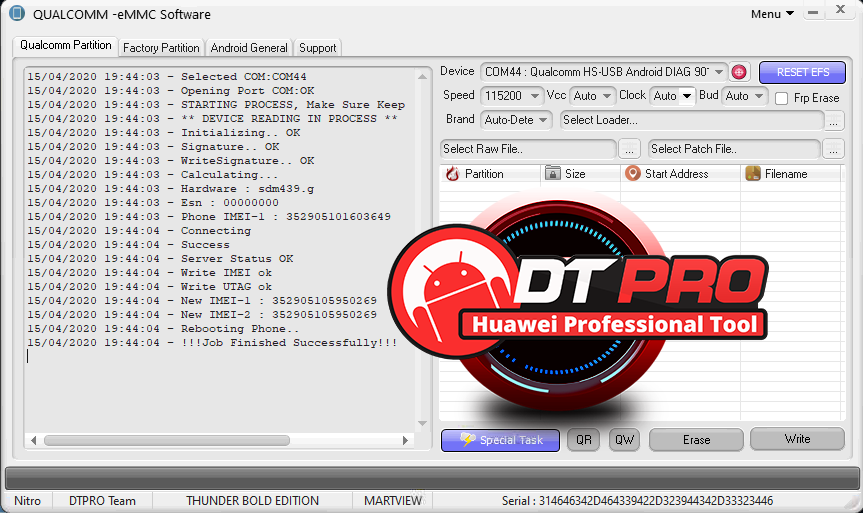Screen dimensions: 863x513
Task: Open the Menu dropdown in title bar
Action: 772,14
